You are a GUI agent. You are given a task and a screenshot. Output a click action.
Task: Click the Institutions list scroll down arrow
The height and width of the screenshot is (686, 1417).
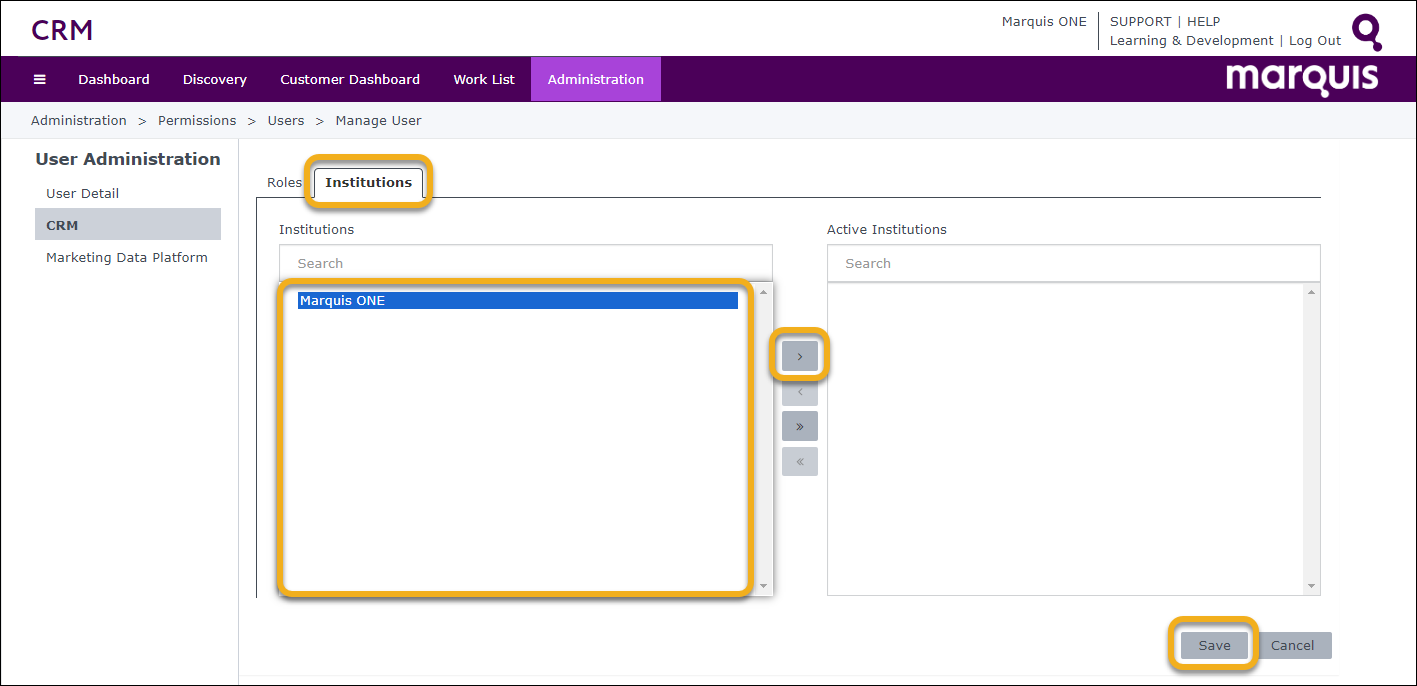(x=764, y=586)
